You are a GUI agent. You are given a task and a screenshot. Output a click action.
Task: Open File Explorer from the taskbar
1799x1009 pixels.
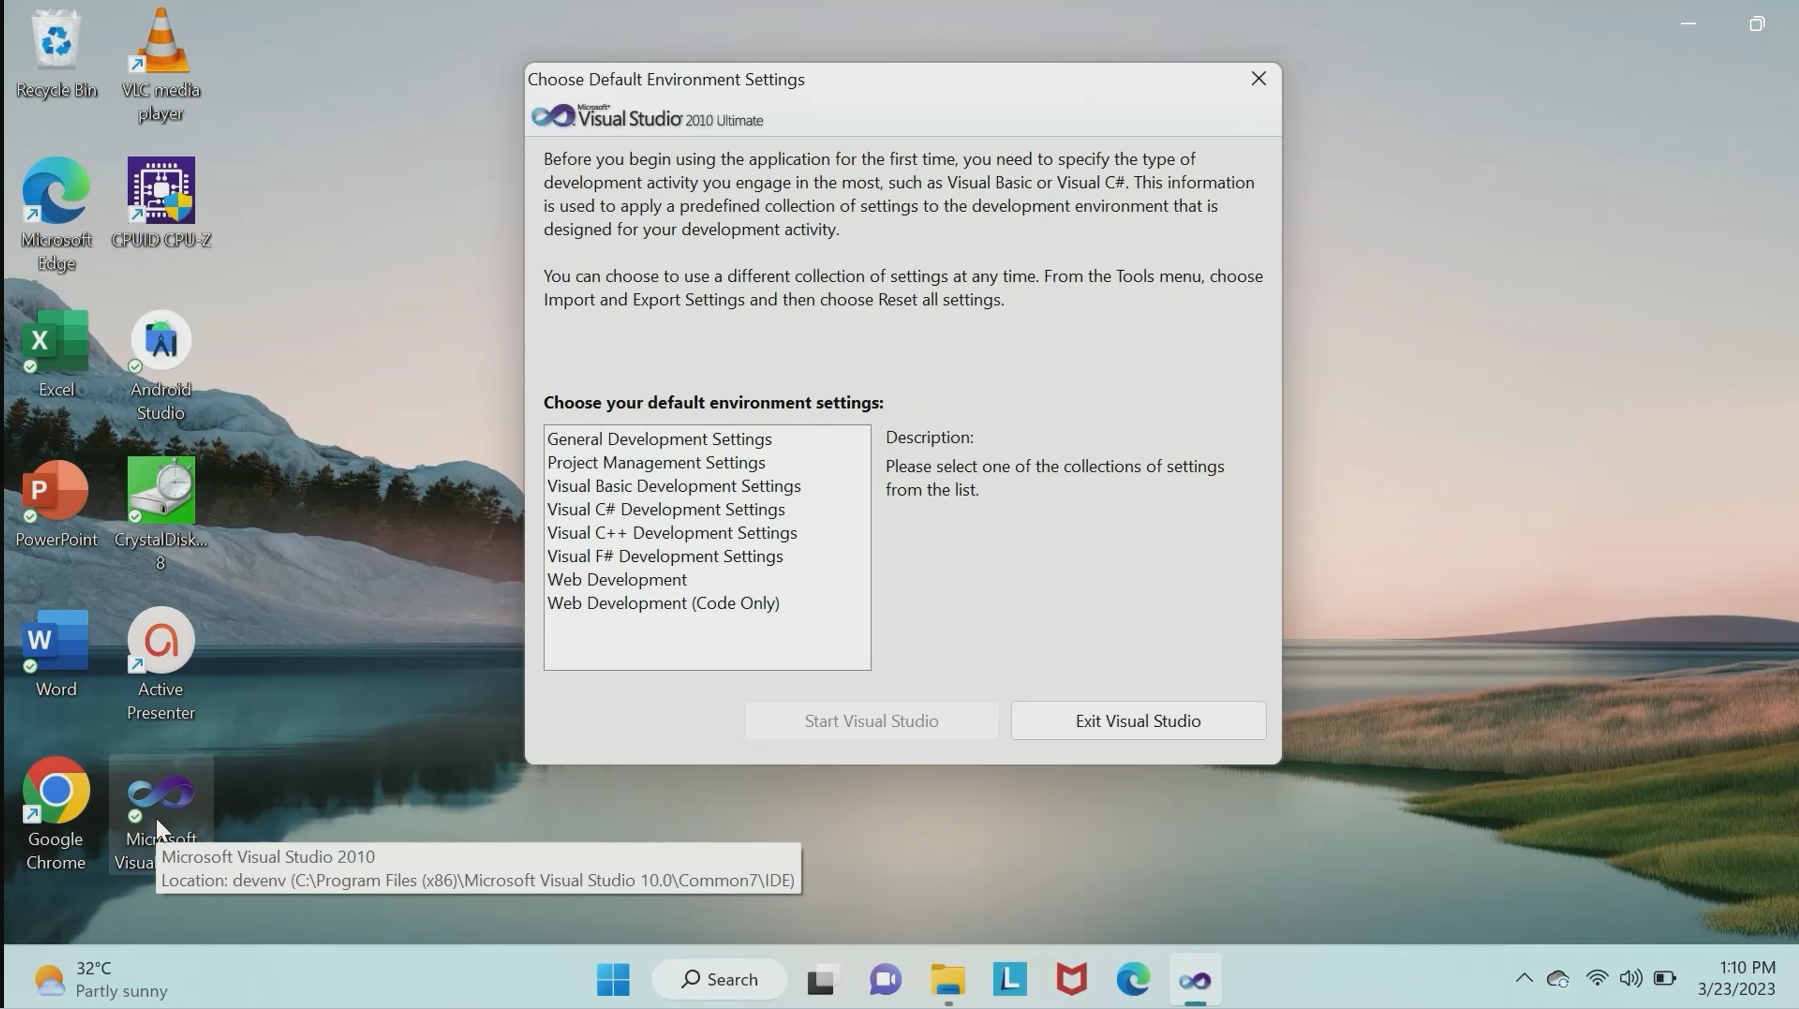[948, 980]
